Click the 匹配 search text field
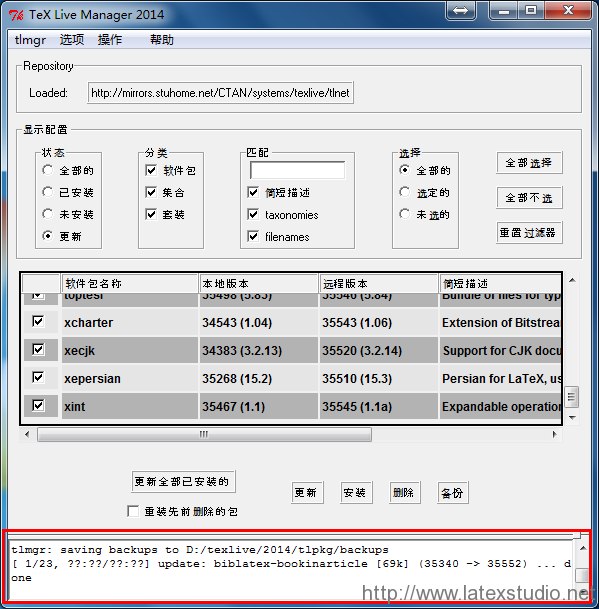Image resolution: width=599 pixels, height=609 pixels. (x=298, y=171)
